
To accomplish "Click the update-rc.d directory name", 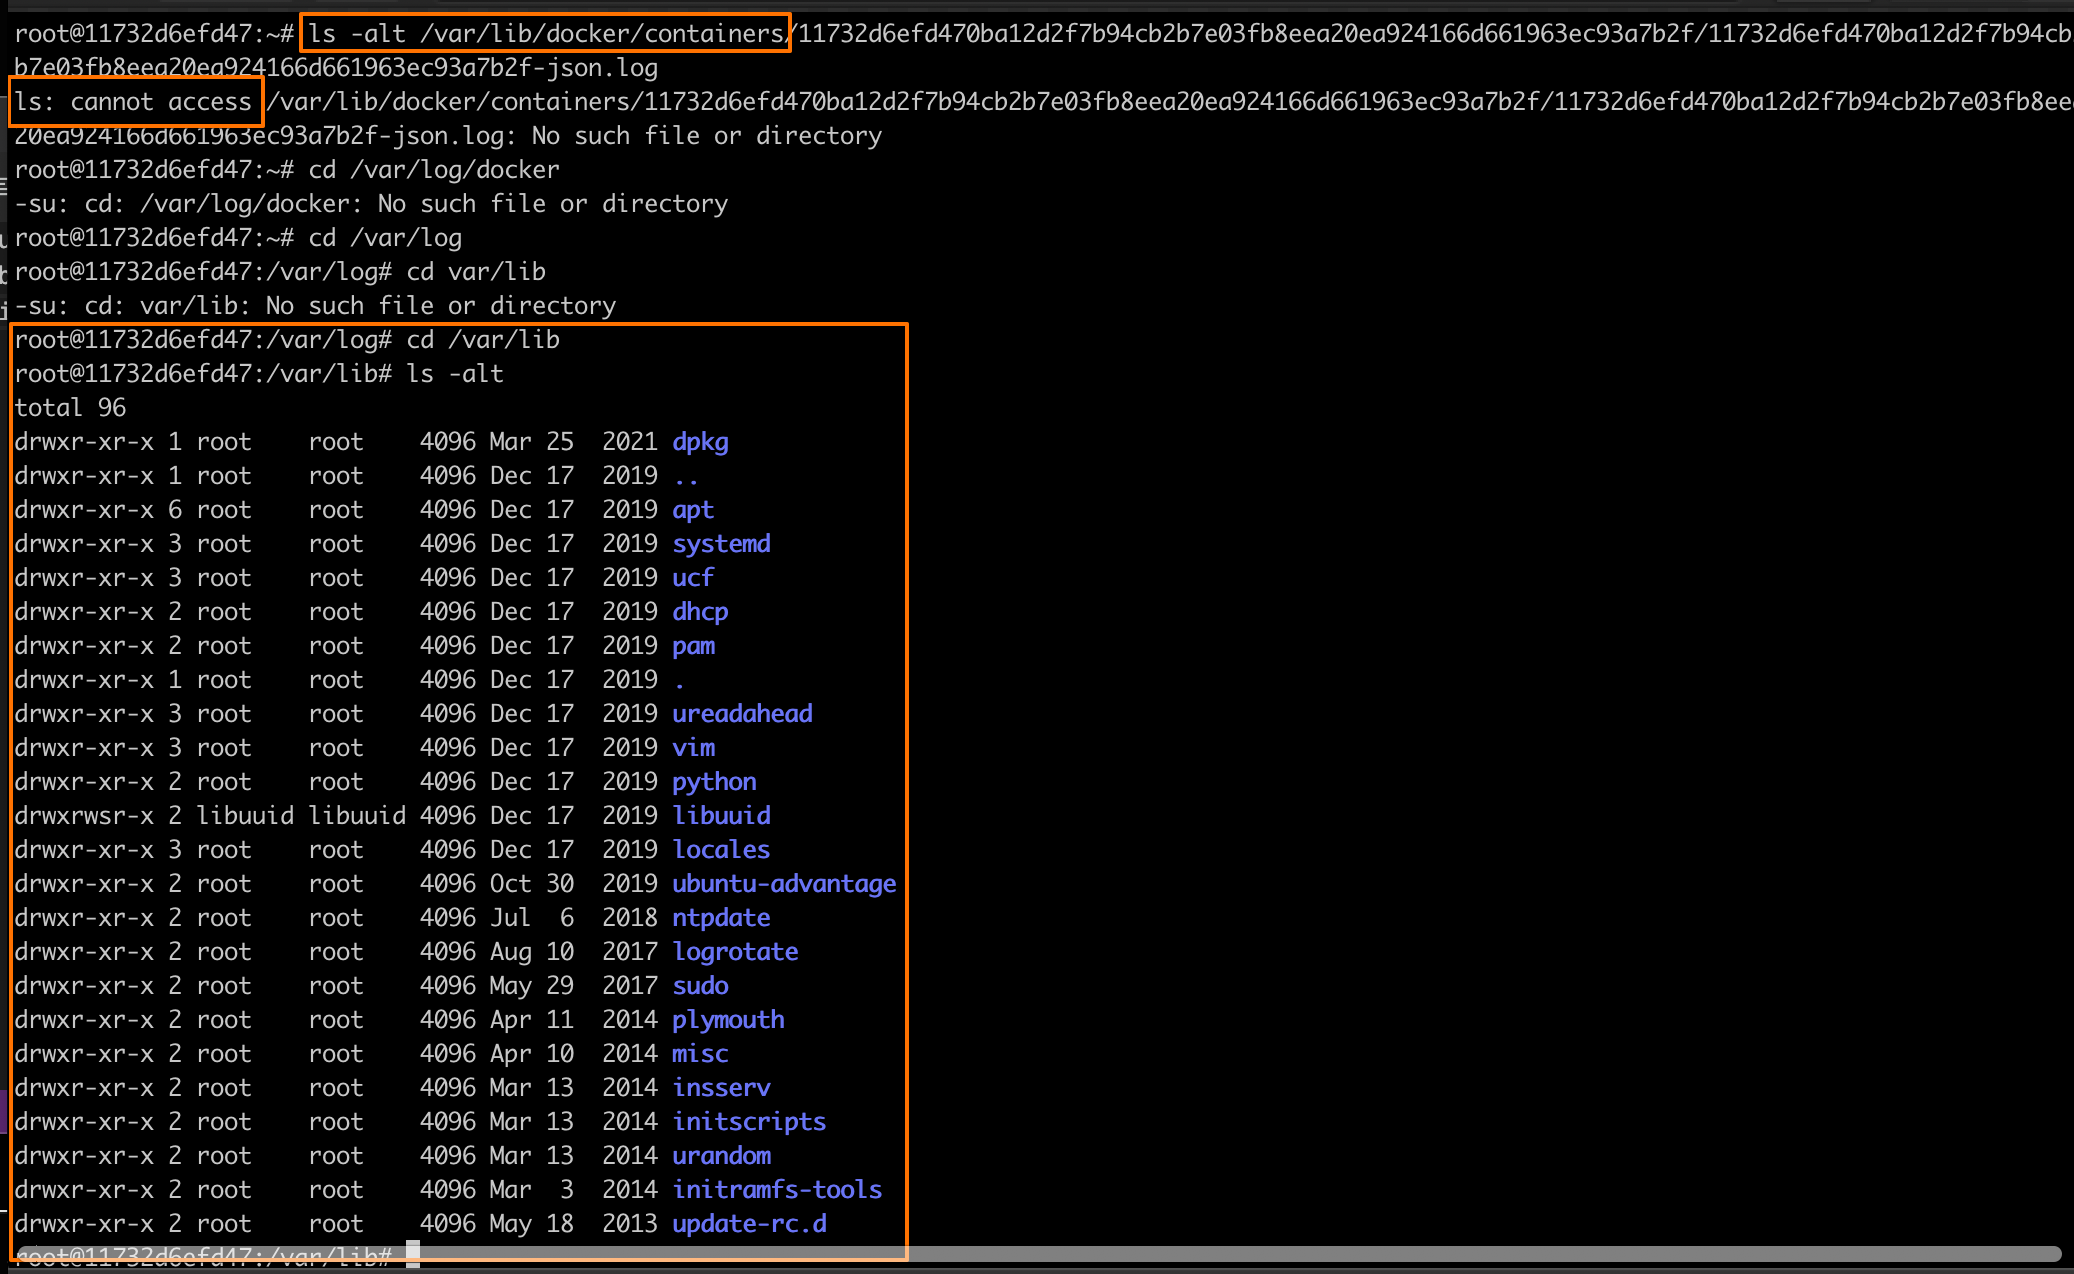I will point(749,1224).
